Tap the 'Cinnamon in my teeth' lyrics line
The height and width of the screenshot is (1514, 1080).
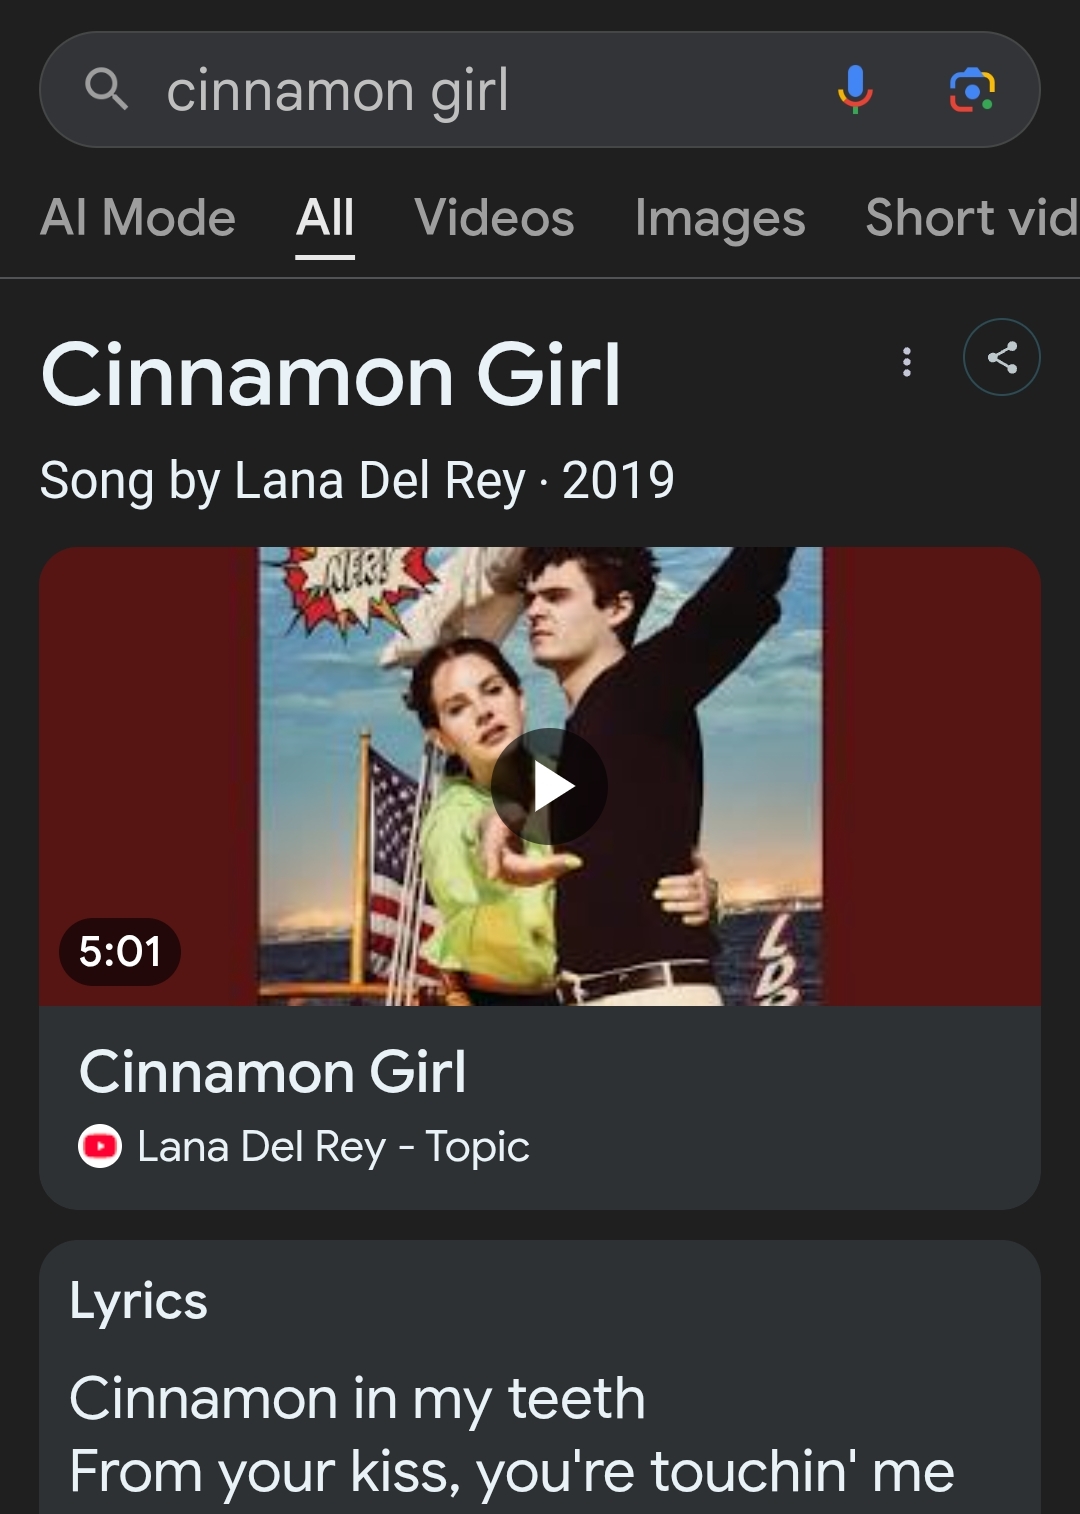point(357,1397)
